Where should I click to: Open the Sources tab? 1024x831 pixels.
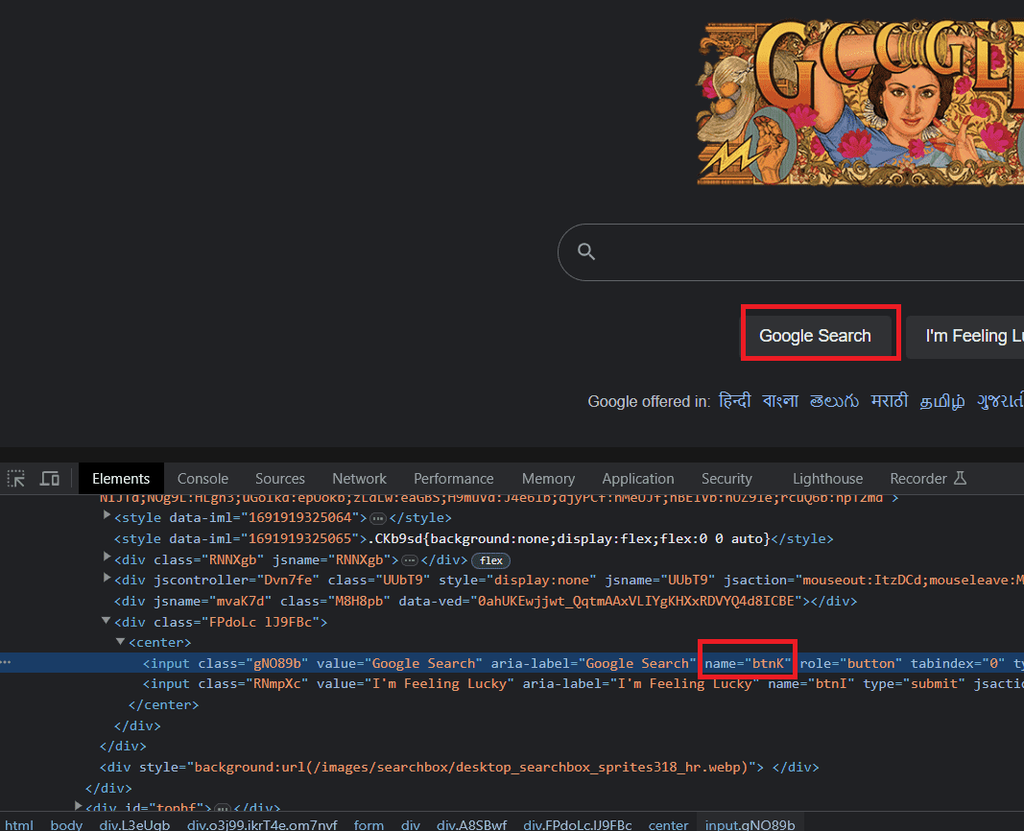click(280, 478)
